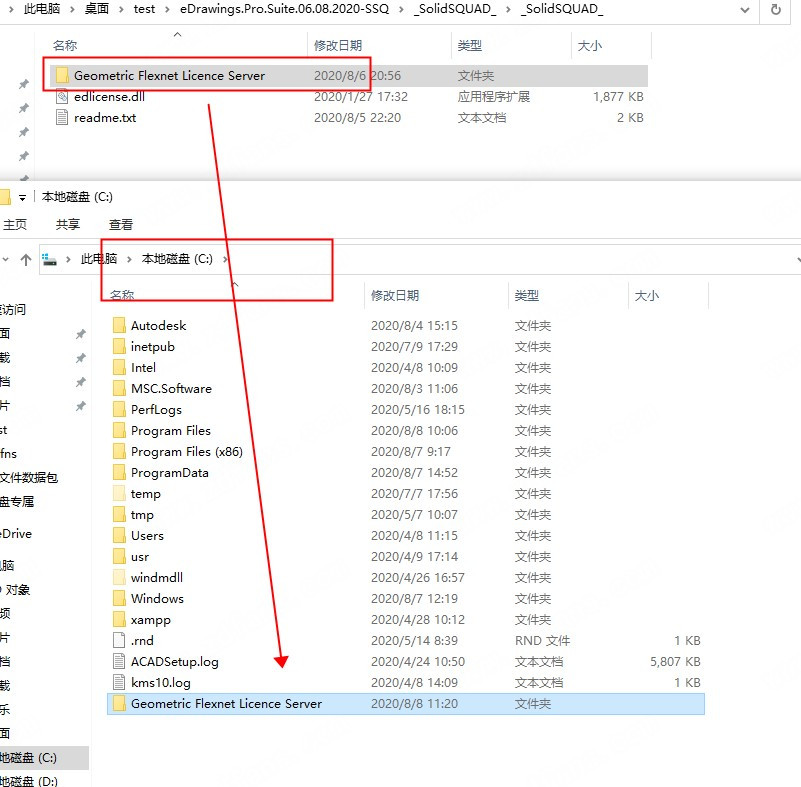Expand chevron after 本地磁盘 (C:) breadcrumb
Image resolution: width=801 pixels, height=787 pixels.
[x=225, y=259]
